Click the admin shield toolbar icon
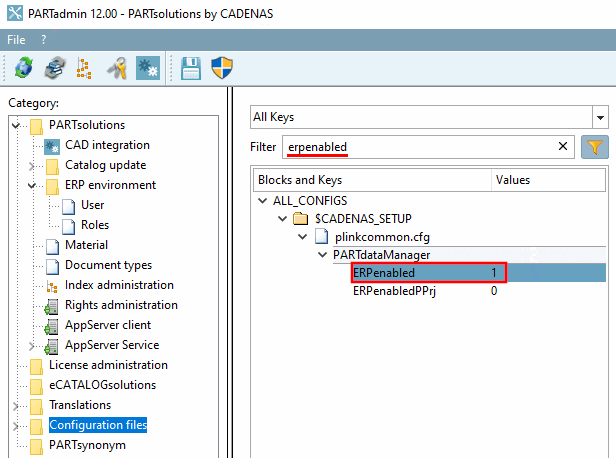616x458 pixels. pyautogui.click(x=222, y=68)
